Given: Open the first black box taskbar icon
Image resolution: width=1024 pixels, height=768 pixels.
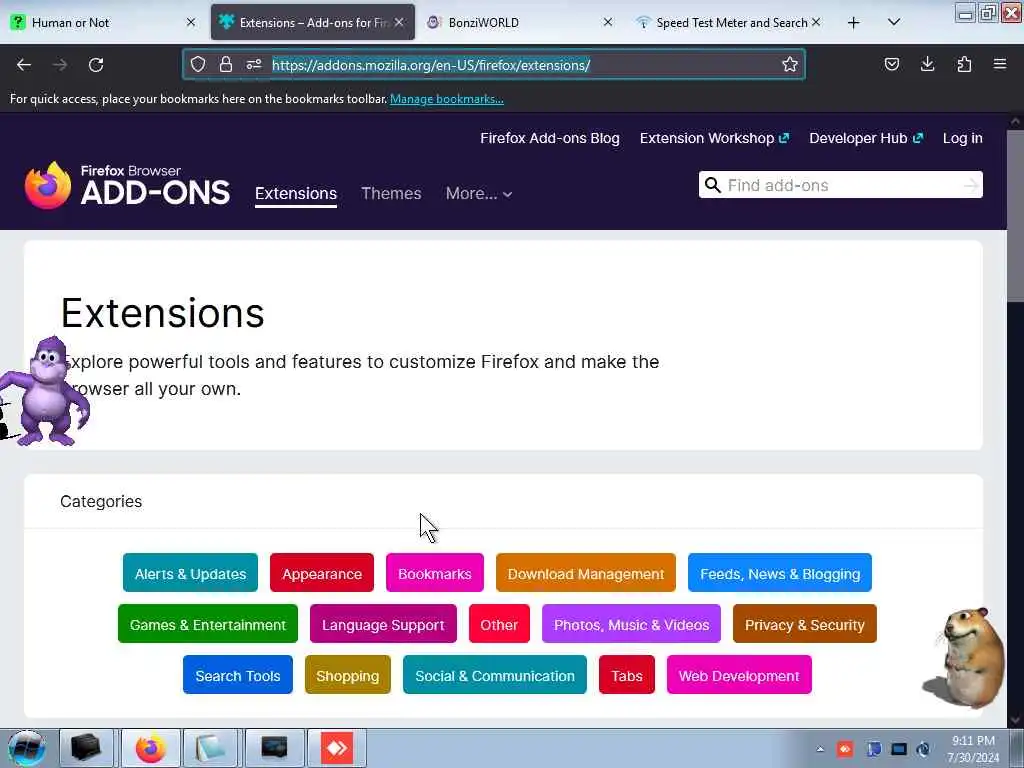Looking at the screenshot, I should click(x=86, y=748).
